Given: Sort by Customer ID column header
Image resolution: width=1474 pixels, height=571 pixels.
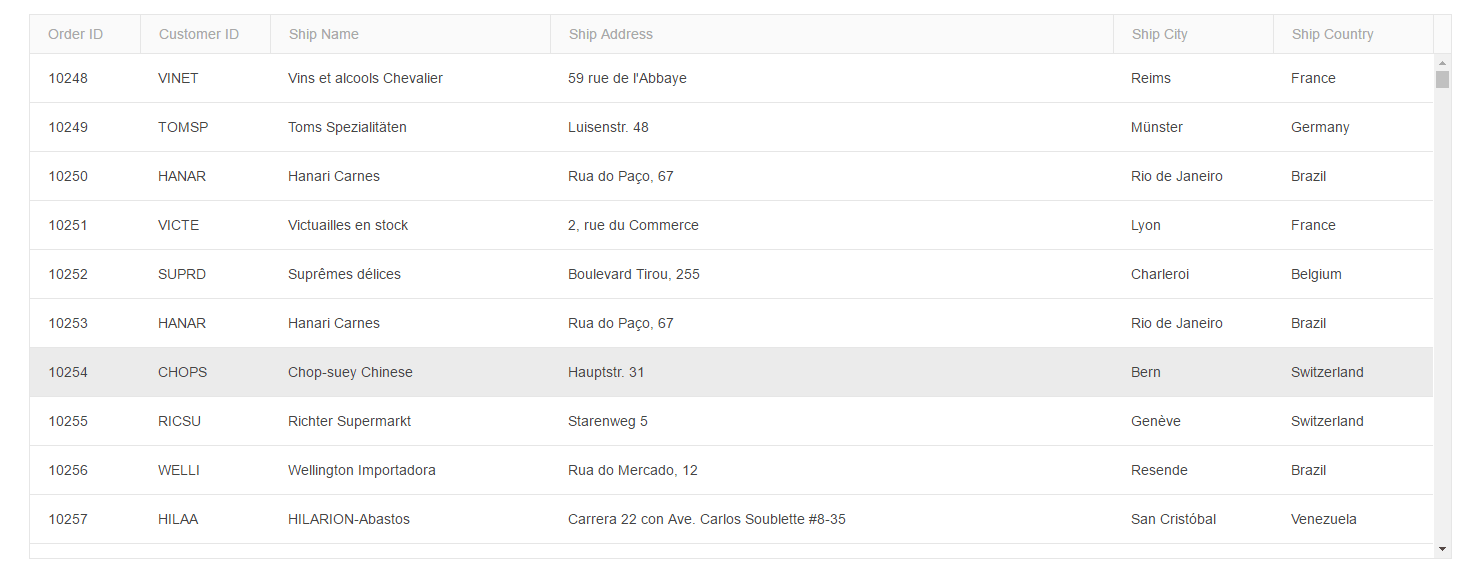Looking at the screenshot, I should click(206, 34).
